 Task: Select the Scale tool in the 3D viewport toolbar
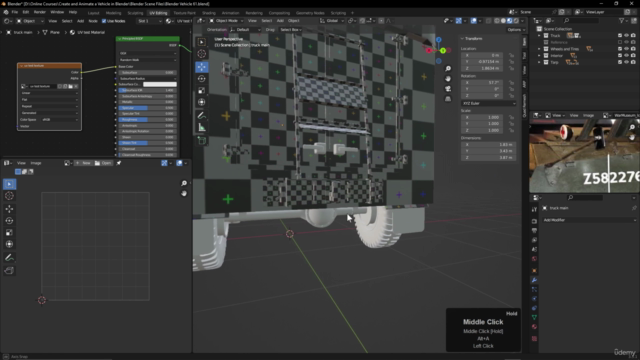(202, 91)
